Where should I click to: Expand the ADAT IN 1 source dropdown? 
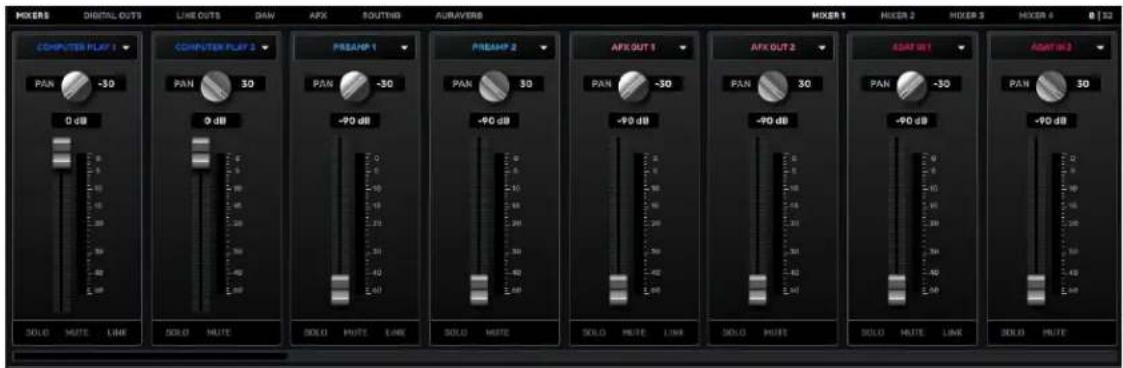(x=911, y=47)
